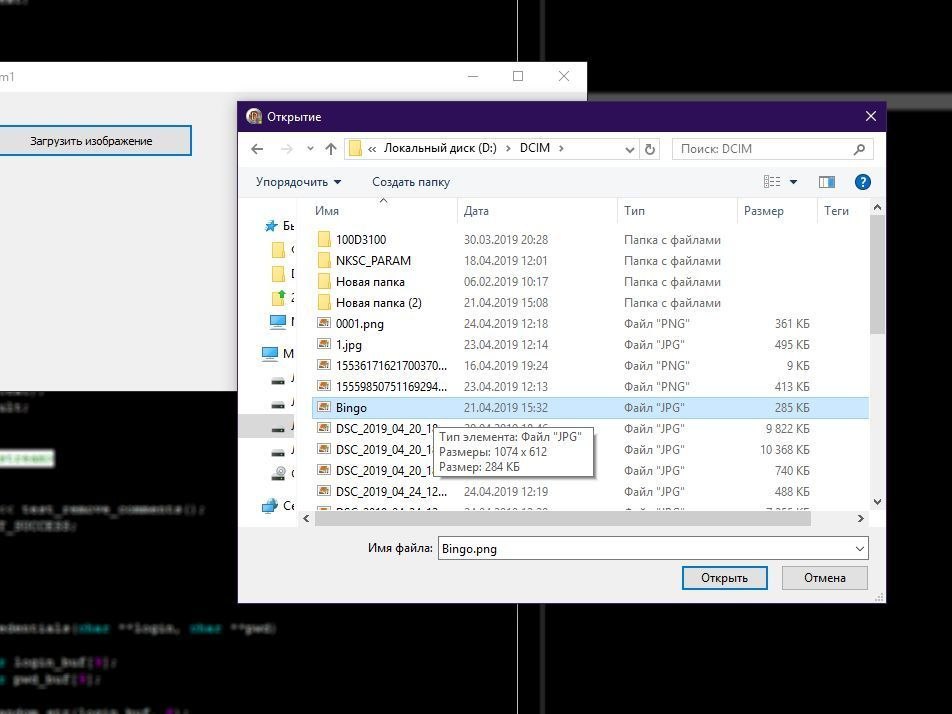Click the search magnifier icon
The width and height of the screenshot is (952, 714).
click(x=859, y=149)
